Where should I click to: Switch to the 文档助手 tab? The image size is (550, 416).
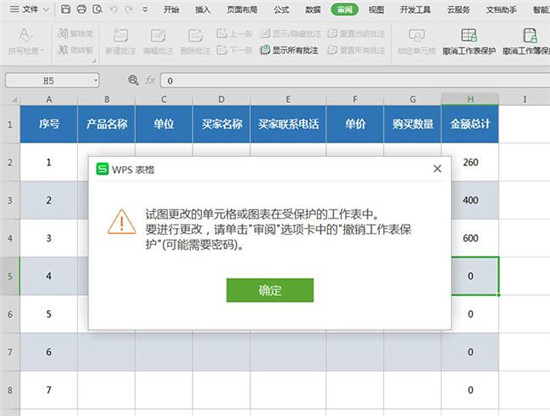[x=501, y=9]
